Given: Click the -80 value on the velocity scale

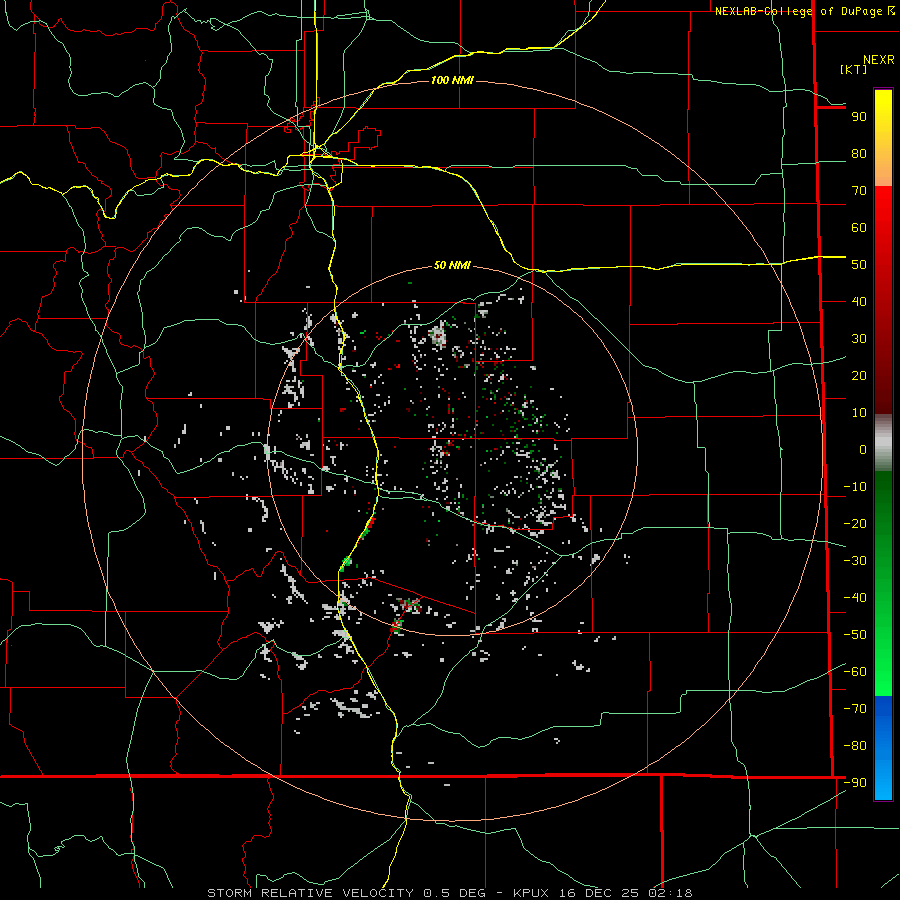Looking at the screenshot, I should (855, 746).
